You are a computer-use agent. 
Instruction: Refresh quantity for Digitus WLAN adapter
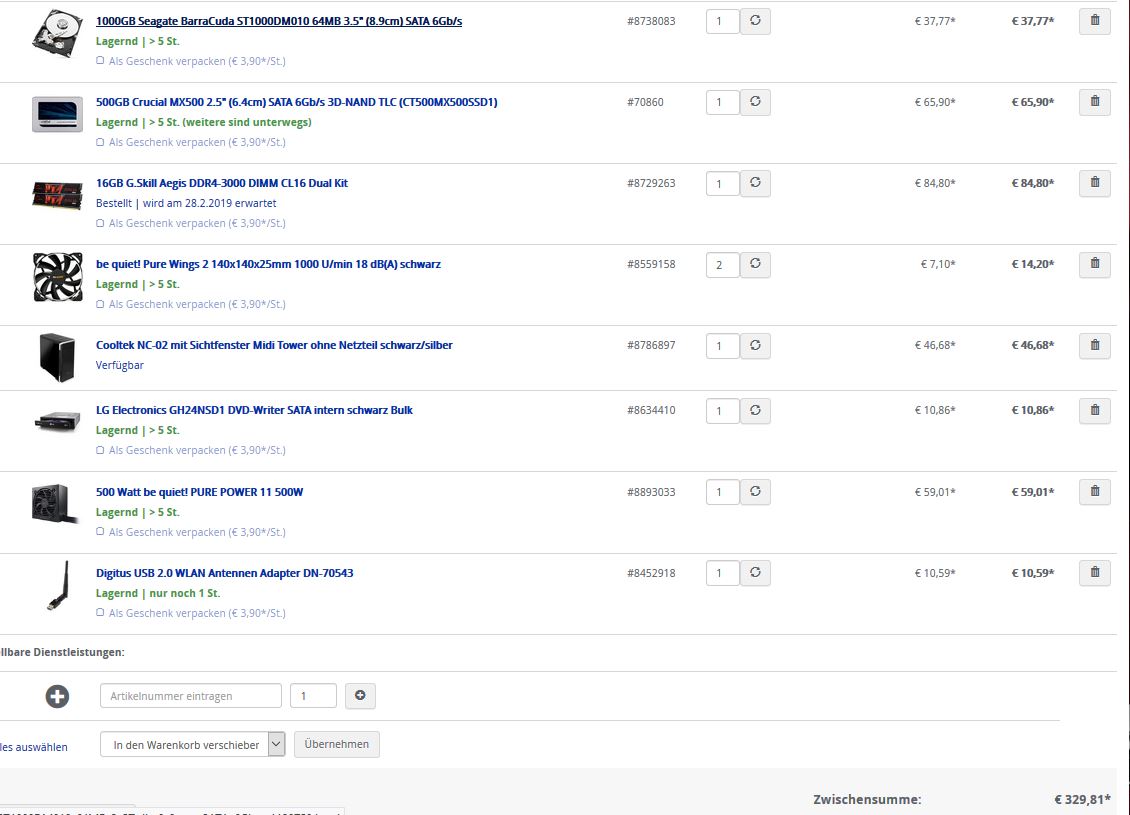tap(755, 573)
